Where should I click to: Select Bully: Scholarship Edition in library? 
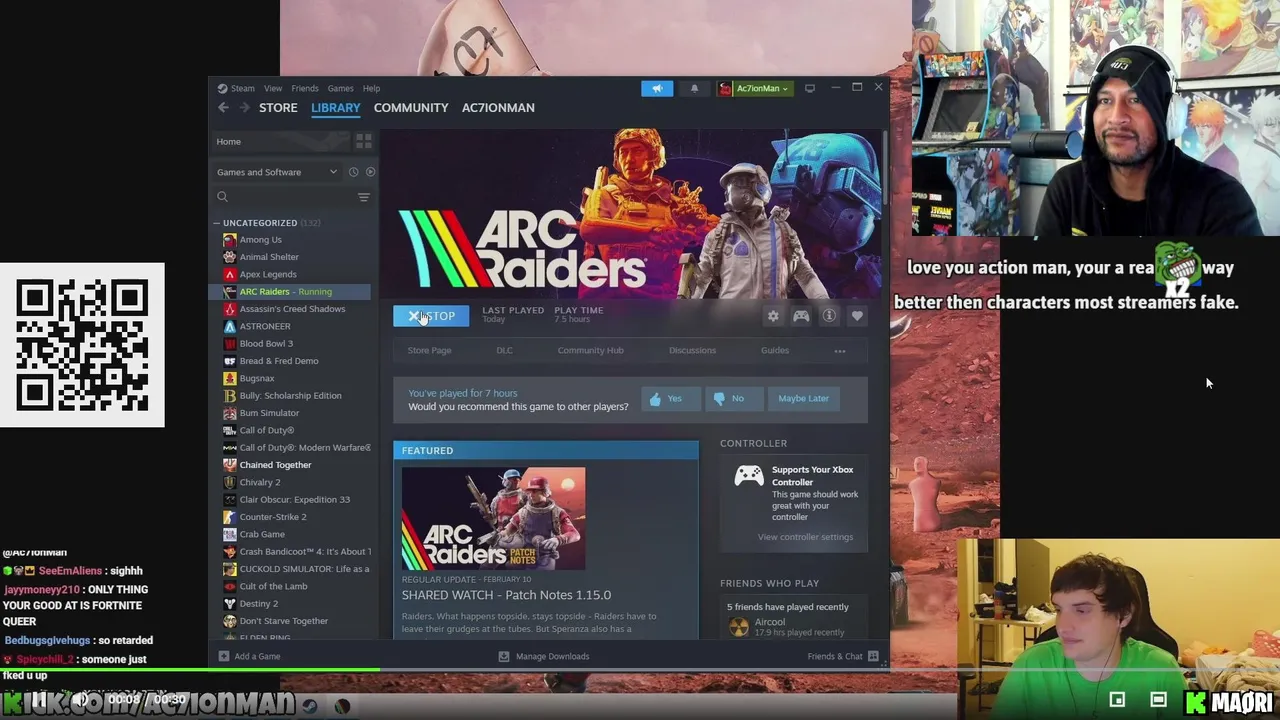coord(290,396)
